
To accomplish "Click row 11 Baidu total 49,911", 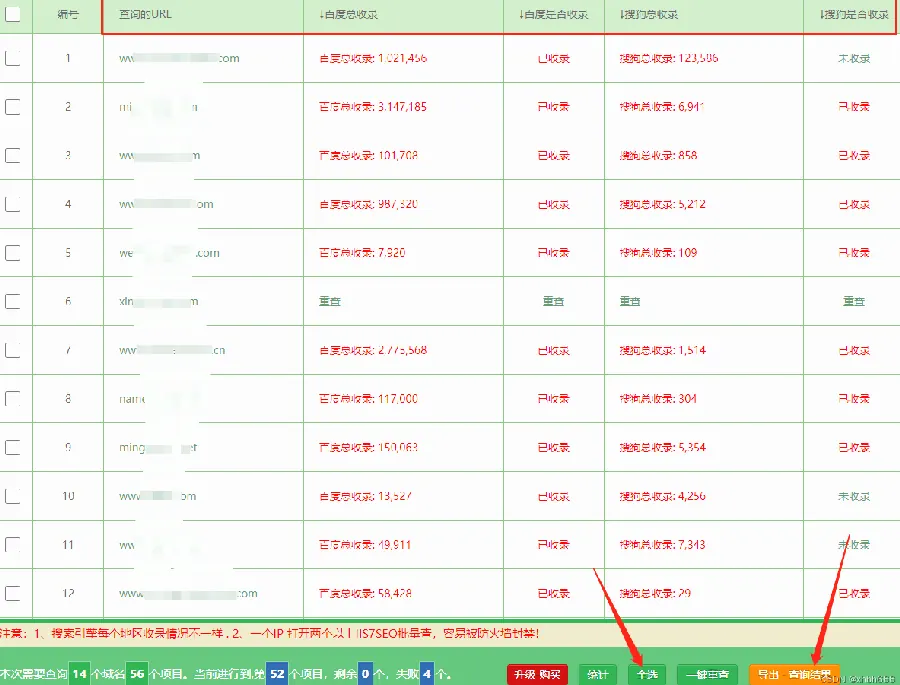I will [x=365, y=544].
